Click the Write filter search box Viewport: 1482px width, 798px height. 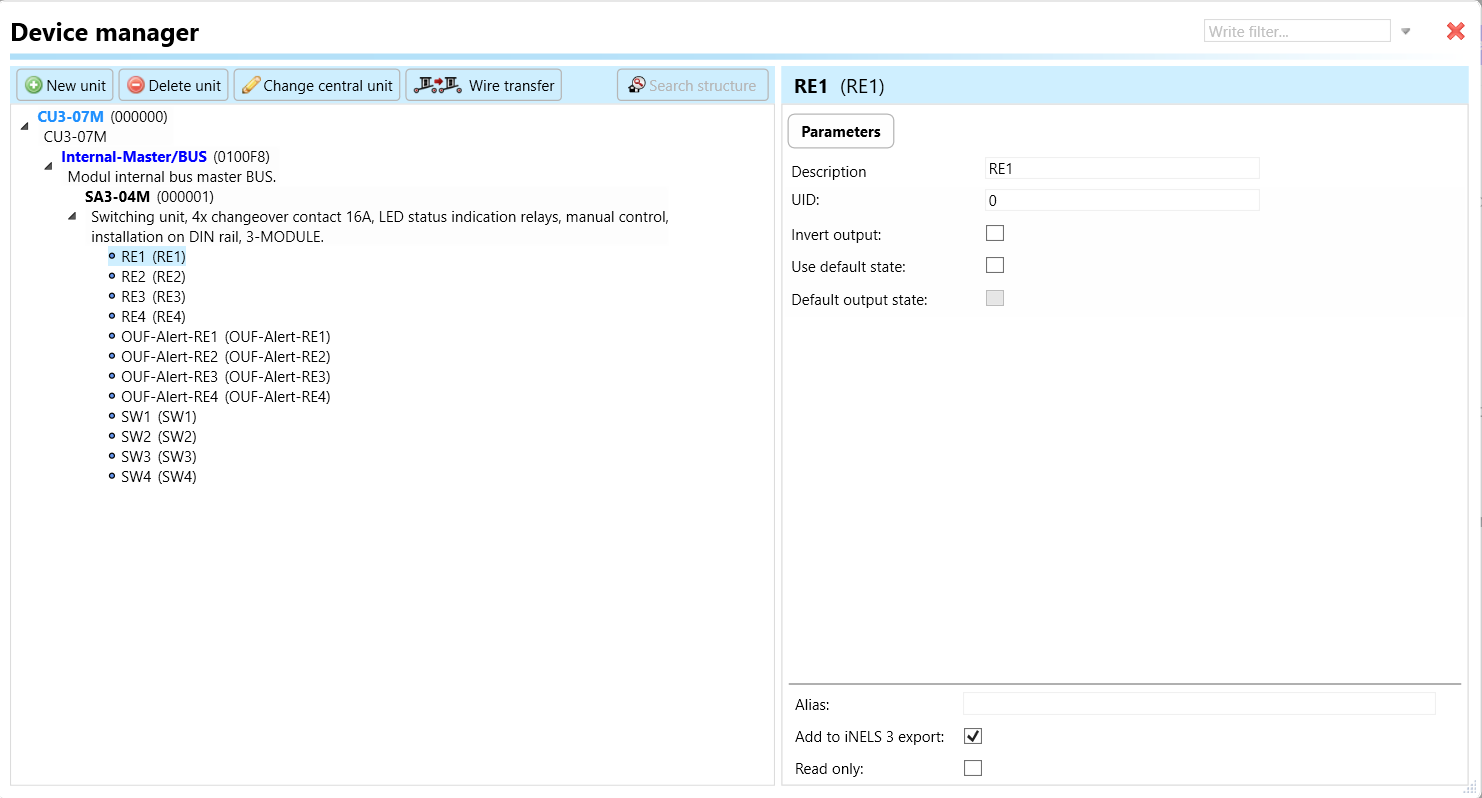click(1296, 31)
